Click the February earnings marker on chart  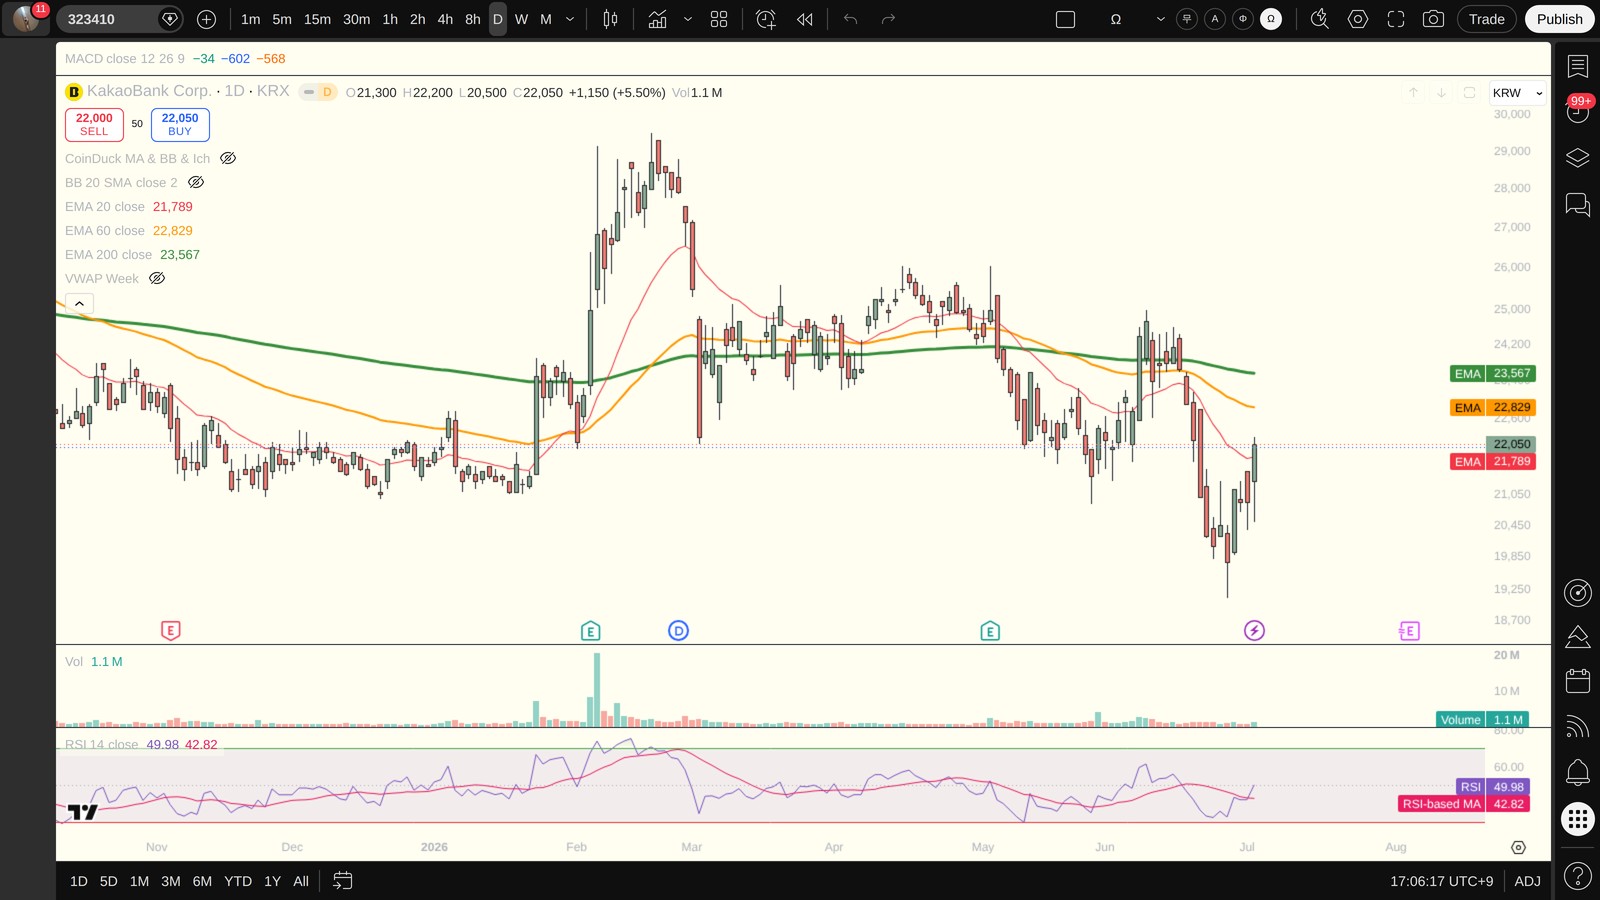coord(590,631)
